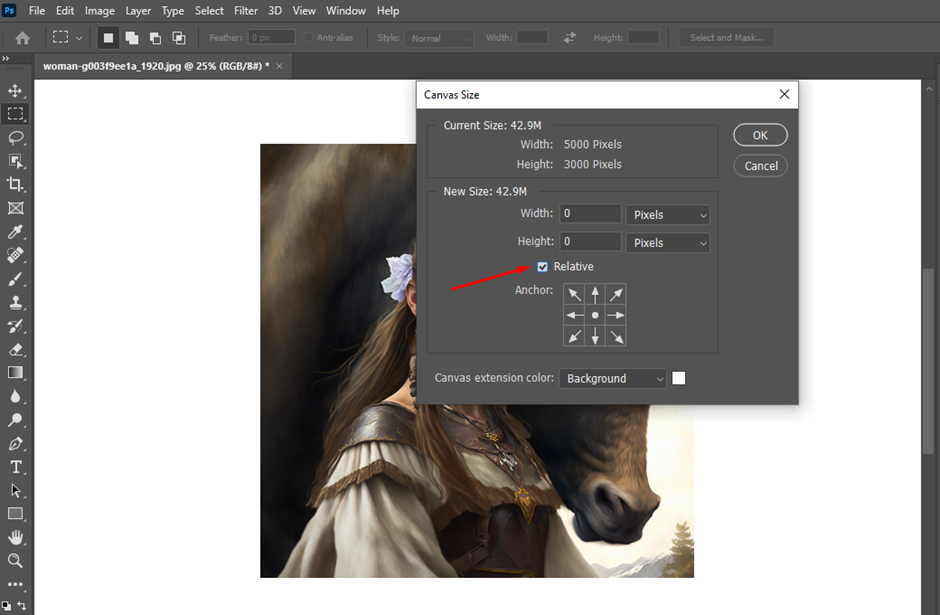The image size is (940, 615).
Task: Open the Window menu
Action: point(345,11)
